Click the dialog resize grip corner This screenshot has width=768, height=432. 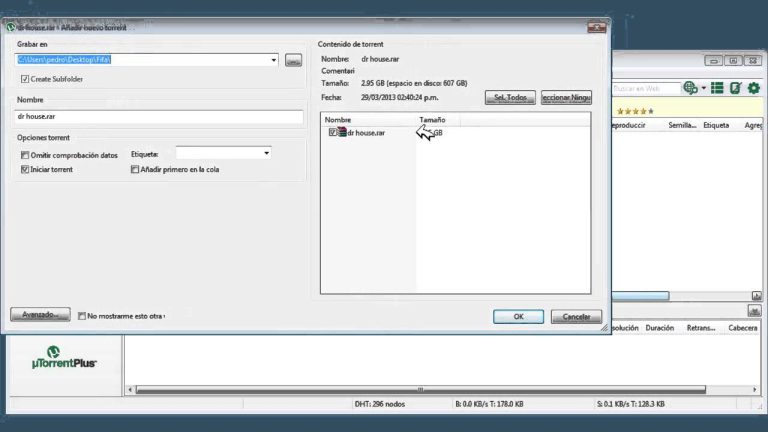click(604, 328)
